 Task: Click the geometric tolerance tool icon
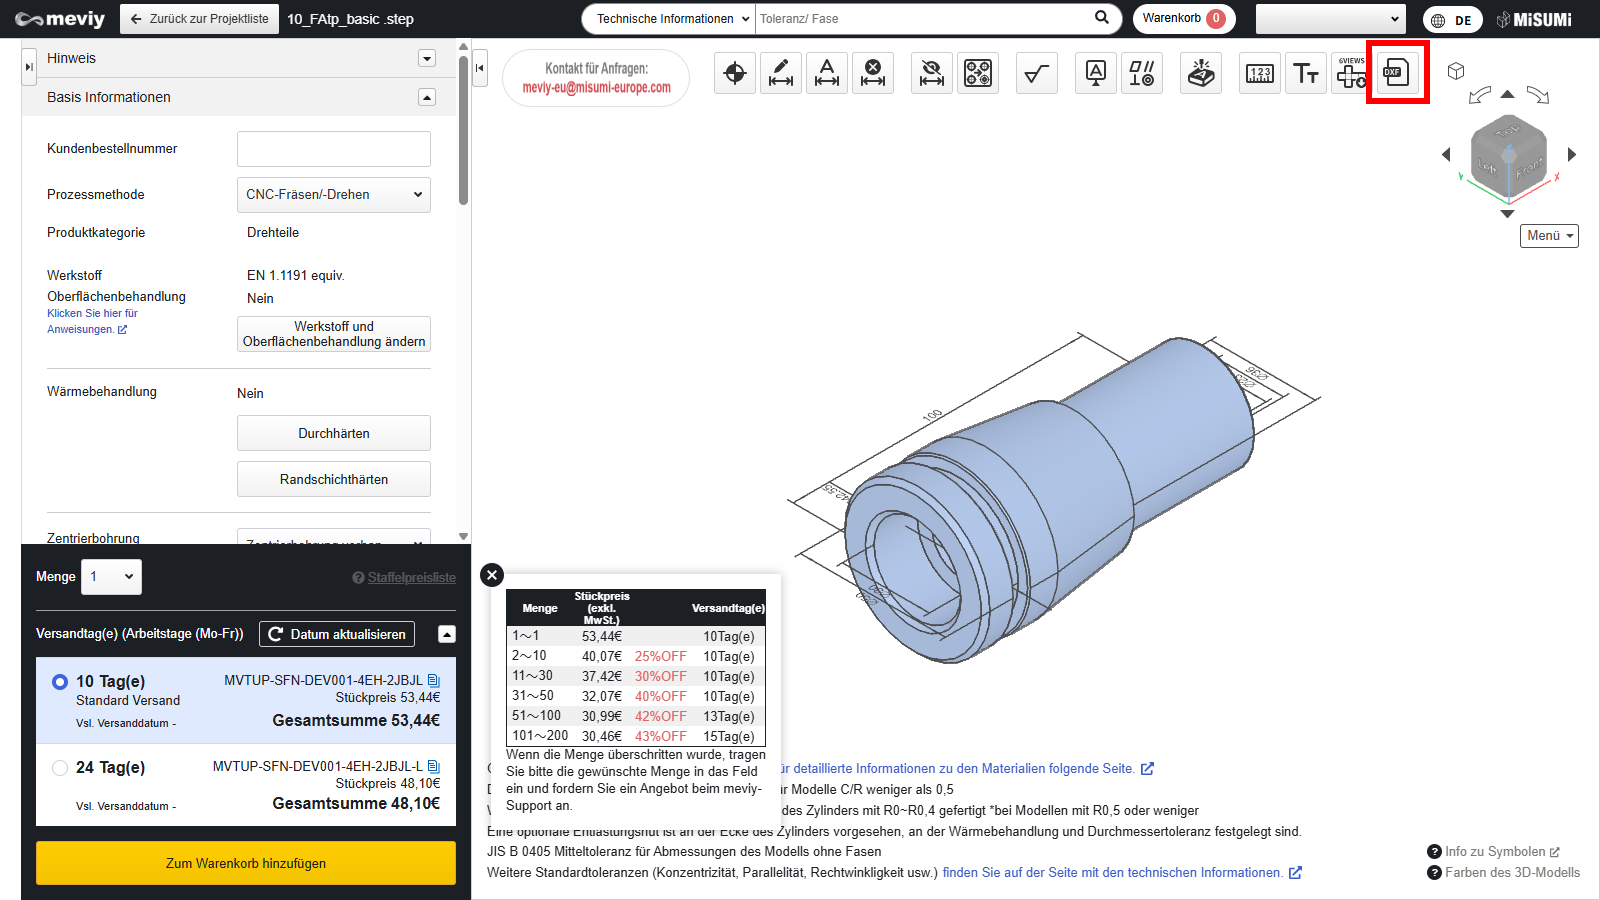[1142, 73]
